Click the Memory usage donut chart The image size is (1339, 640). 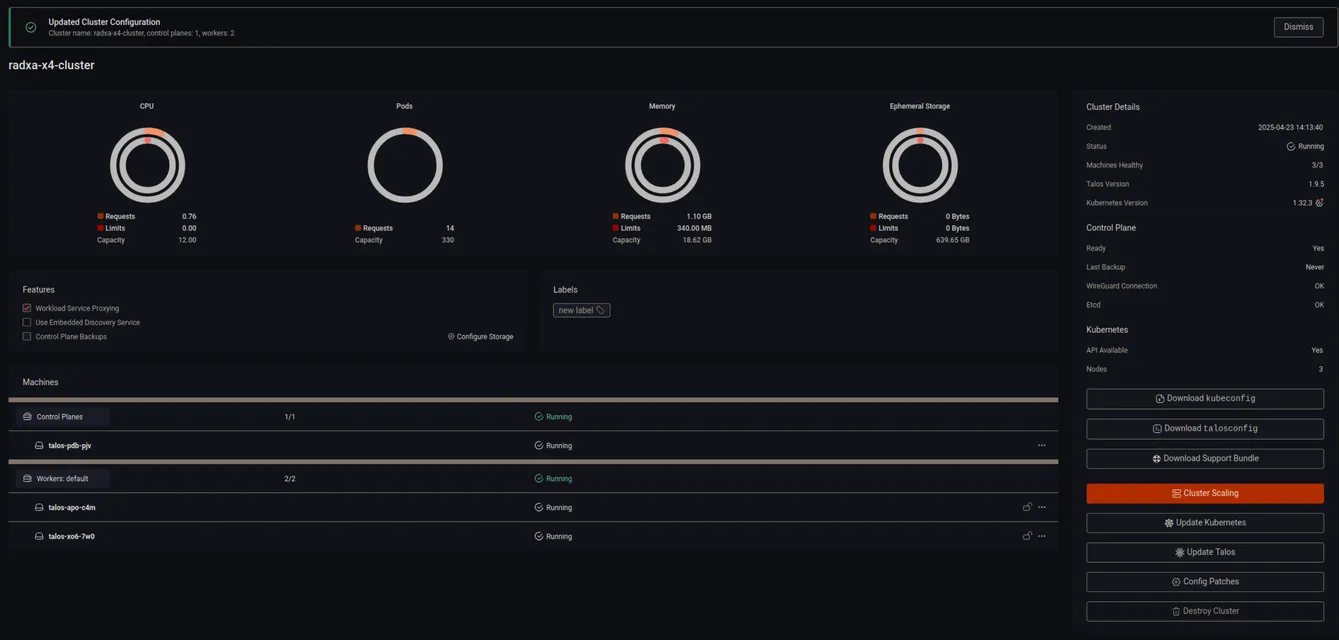point(662,165)
